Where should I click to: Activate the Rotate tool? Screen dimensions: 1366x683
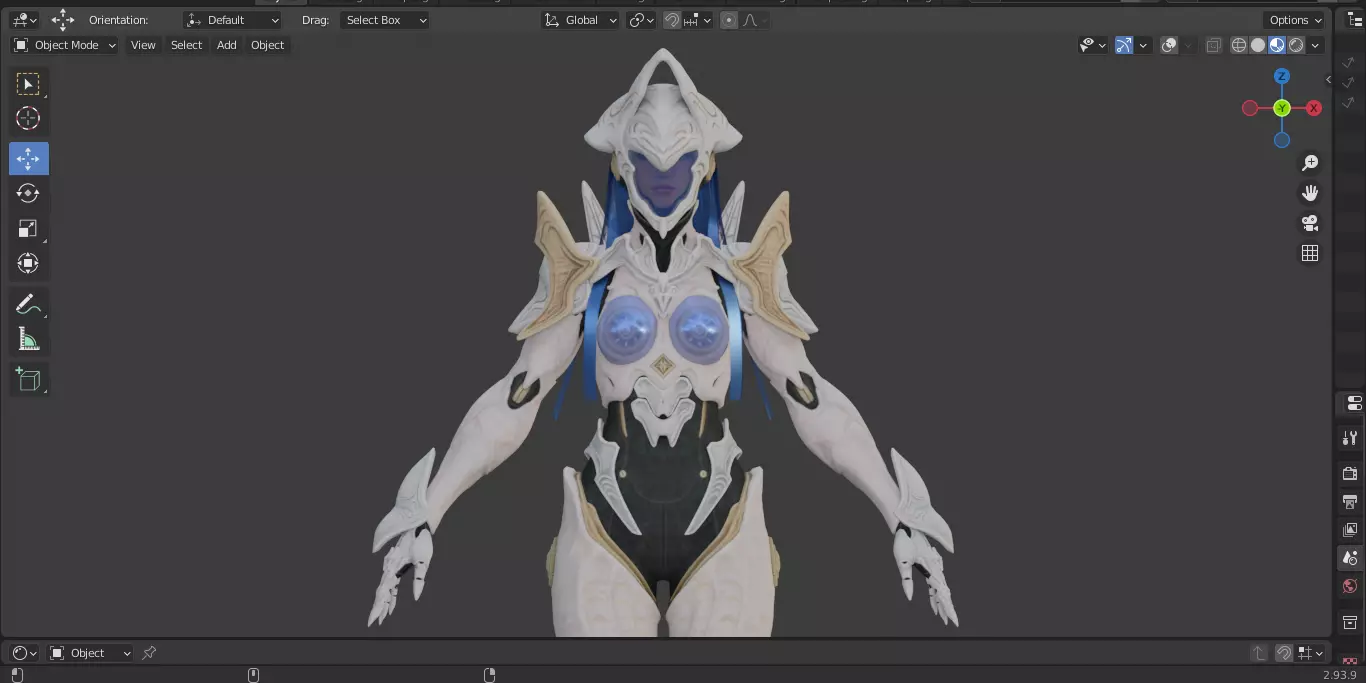tap(28, 193)
